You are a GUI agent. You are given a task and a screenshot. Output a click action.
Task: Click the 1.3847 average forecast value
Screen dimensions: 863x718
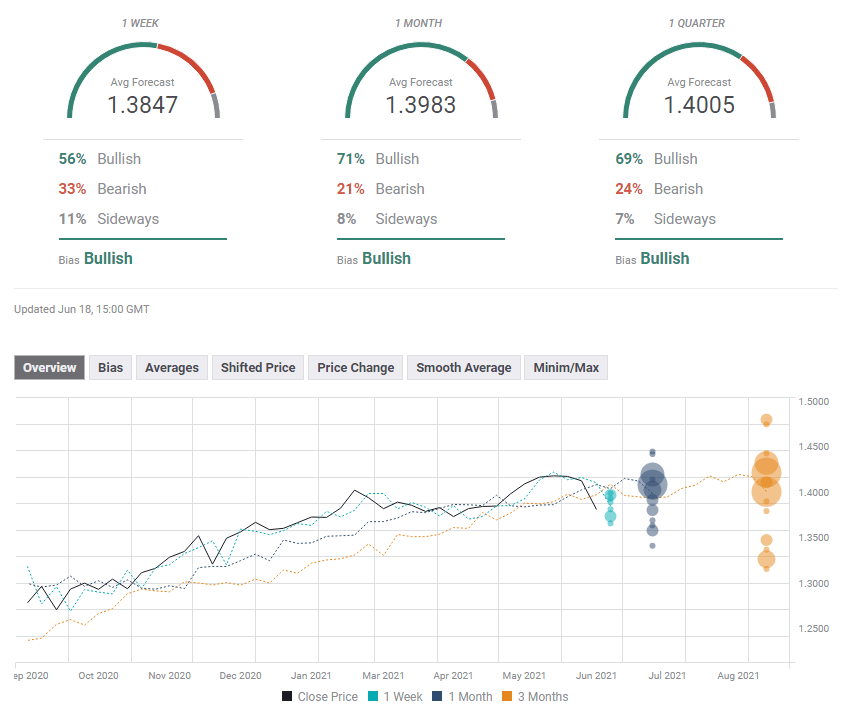click(x=143, y=105)
